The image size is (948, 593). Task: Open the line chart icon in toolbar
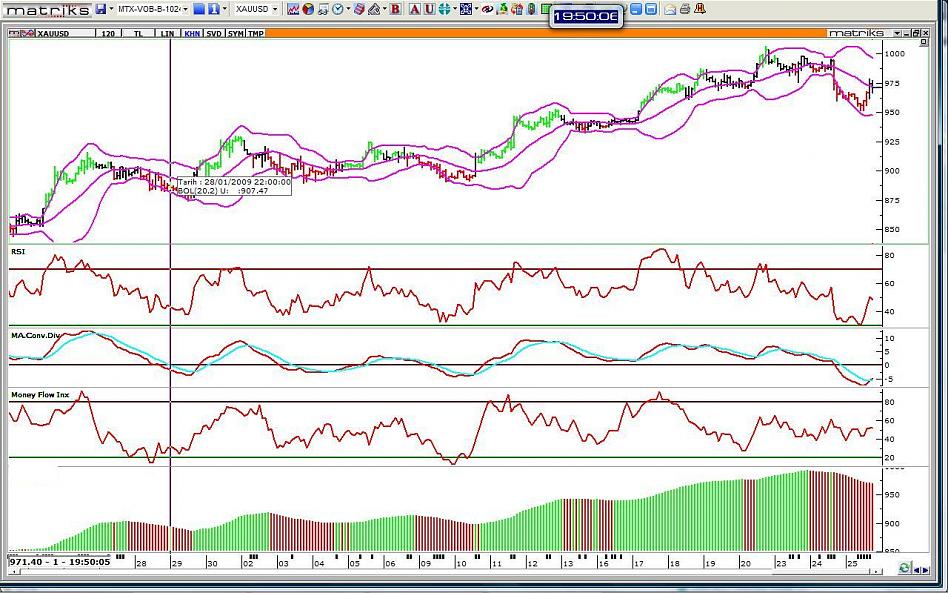[292, 9]
